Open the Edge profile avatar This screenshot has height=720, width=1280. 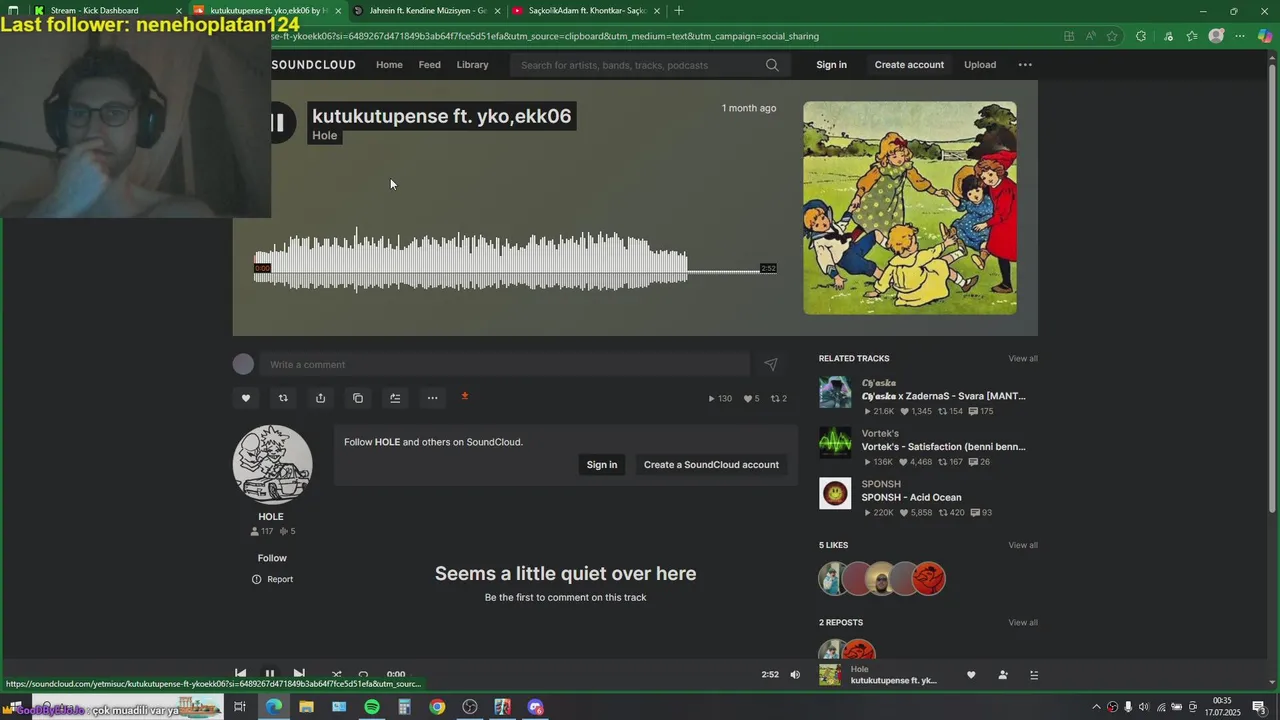click(1216, 36)
